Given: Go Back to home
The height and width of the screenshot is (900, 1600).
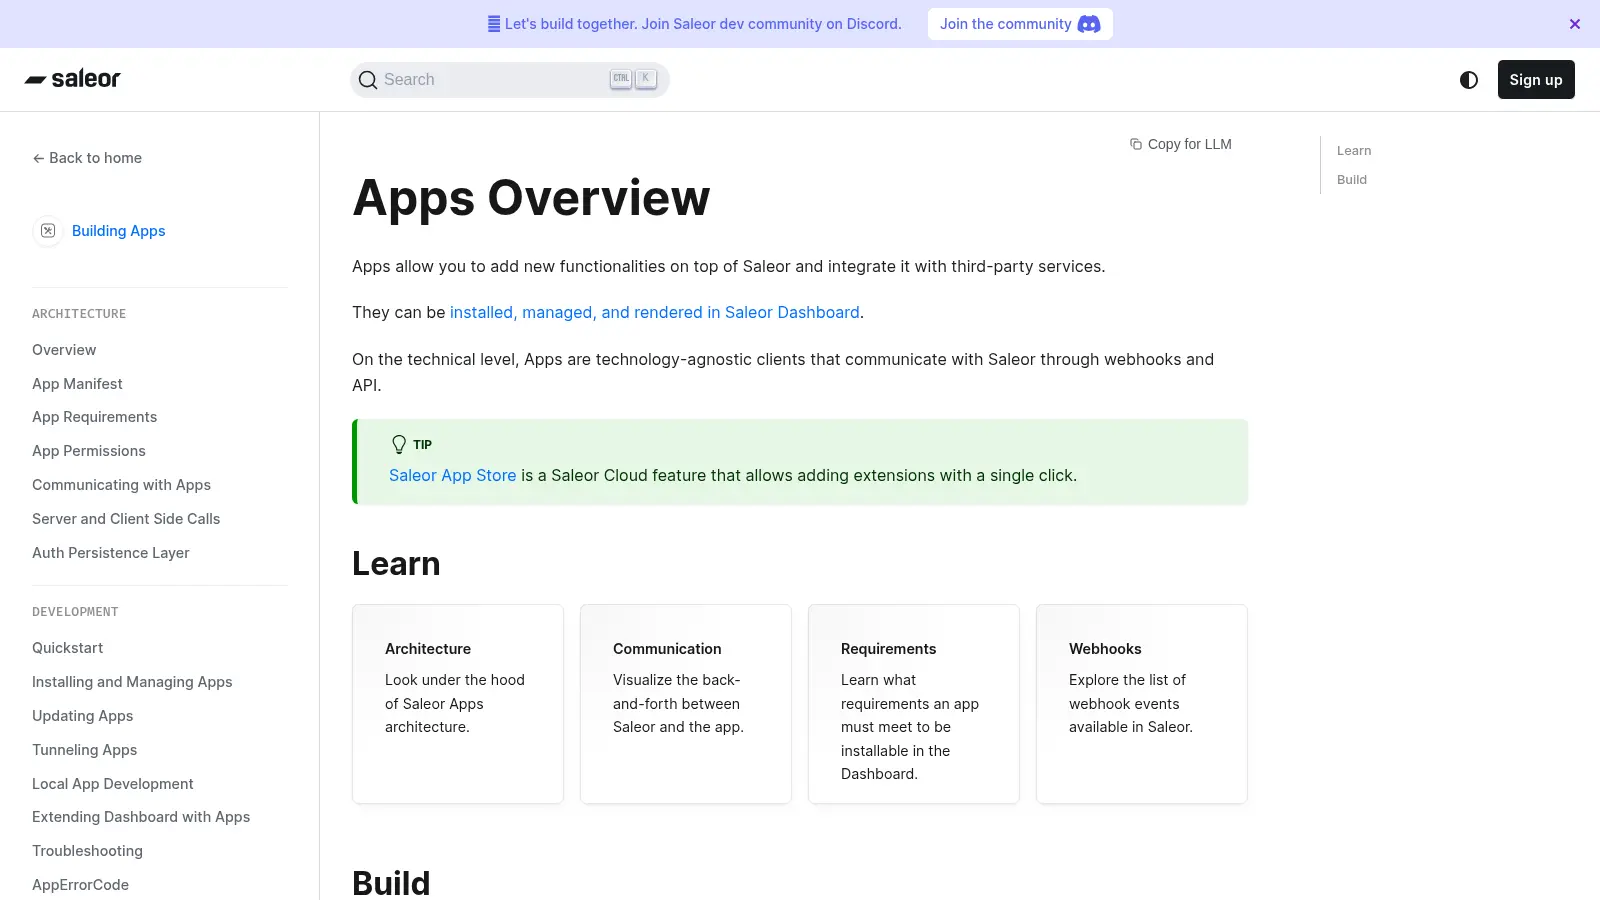Looking at the screenshot, I should 87,158.
